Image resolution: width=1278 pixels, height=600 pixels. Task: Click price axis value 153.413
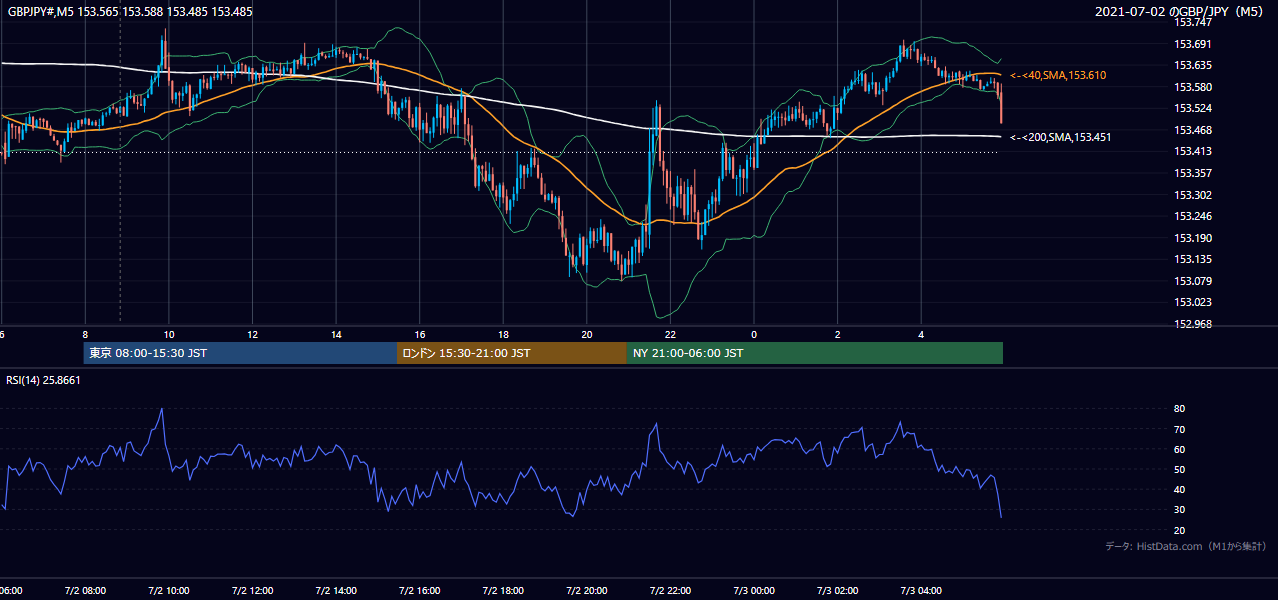(x=1192, y=152)
